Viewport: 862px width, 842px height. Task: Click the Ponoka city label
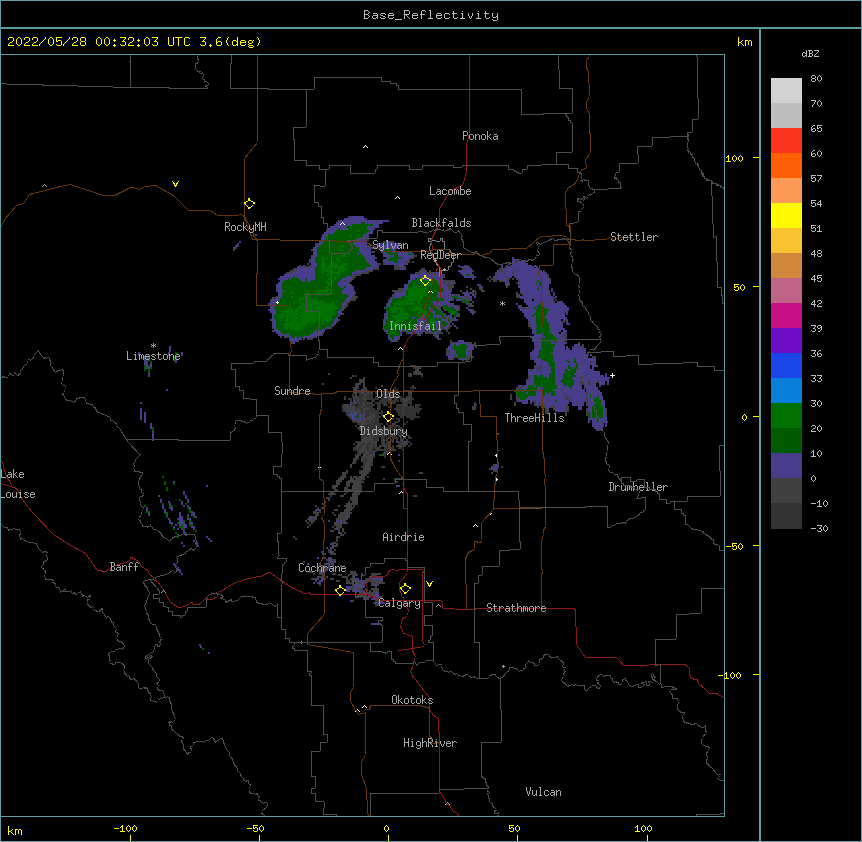coord(480,136)
